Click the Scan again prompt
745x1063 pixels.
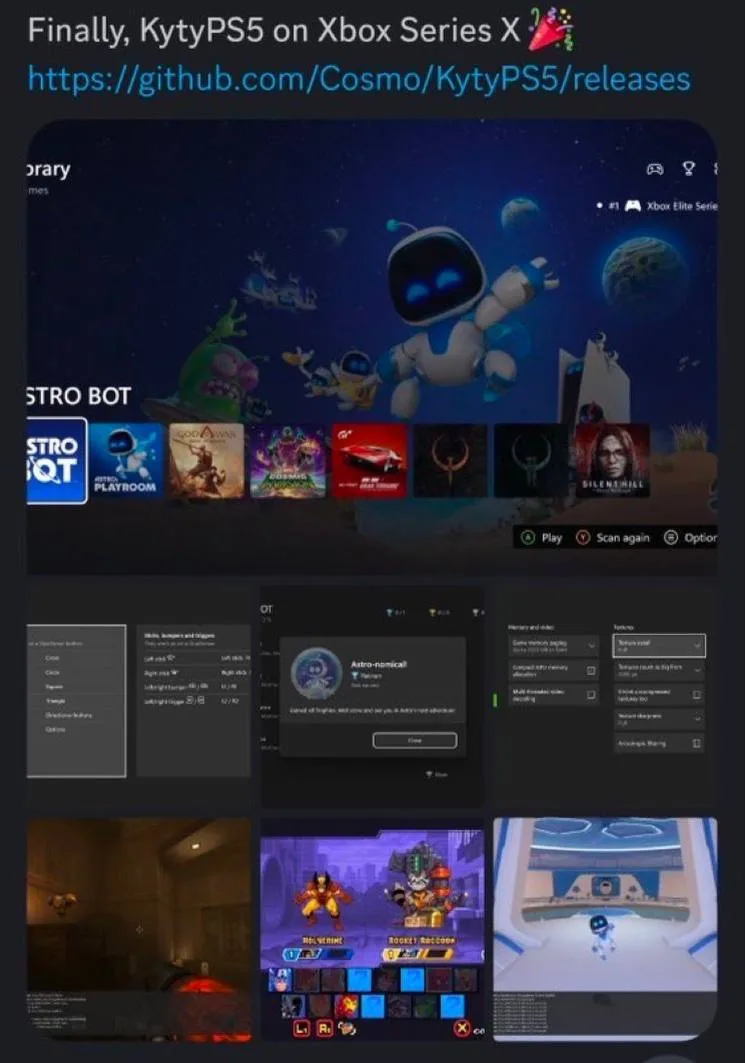pos(613,538)
